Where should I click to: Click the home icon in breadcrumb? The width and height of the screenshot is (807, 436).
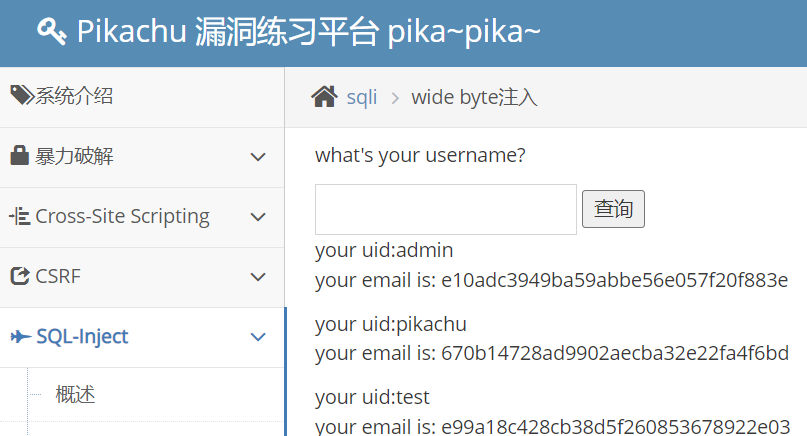[324, 97]
